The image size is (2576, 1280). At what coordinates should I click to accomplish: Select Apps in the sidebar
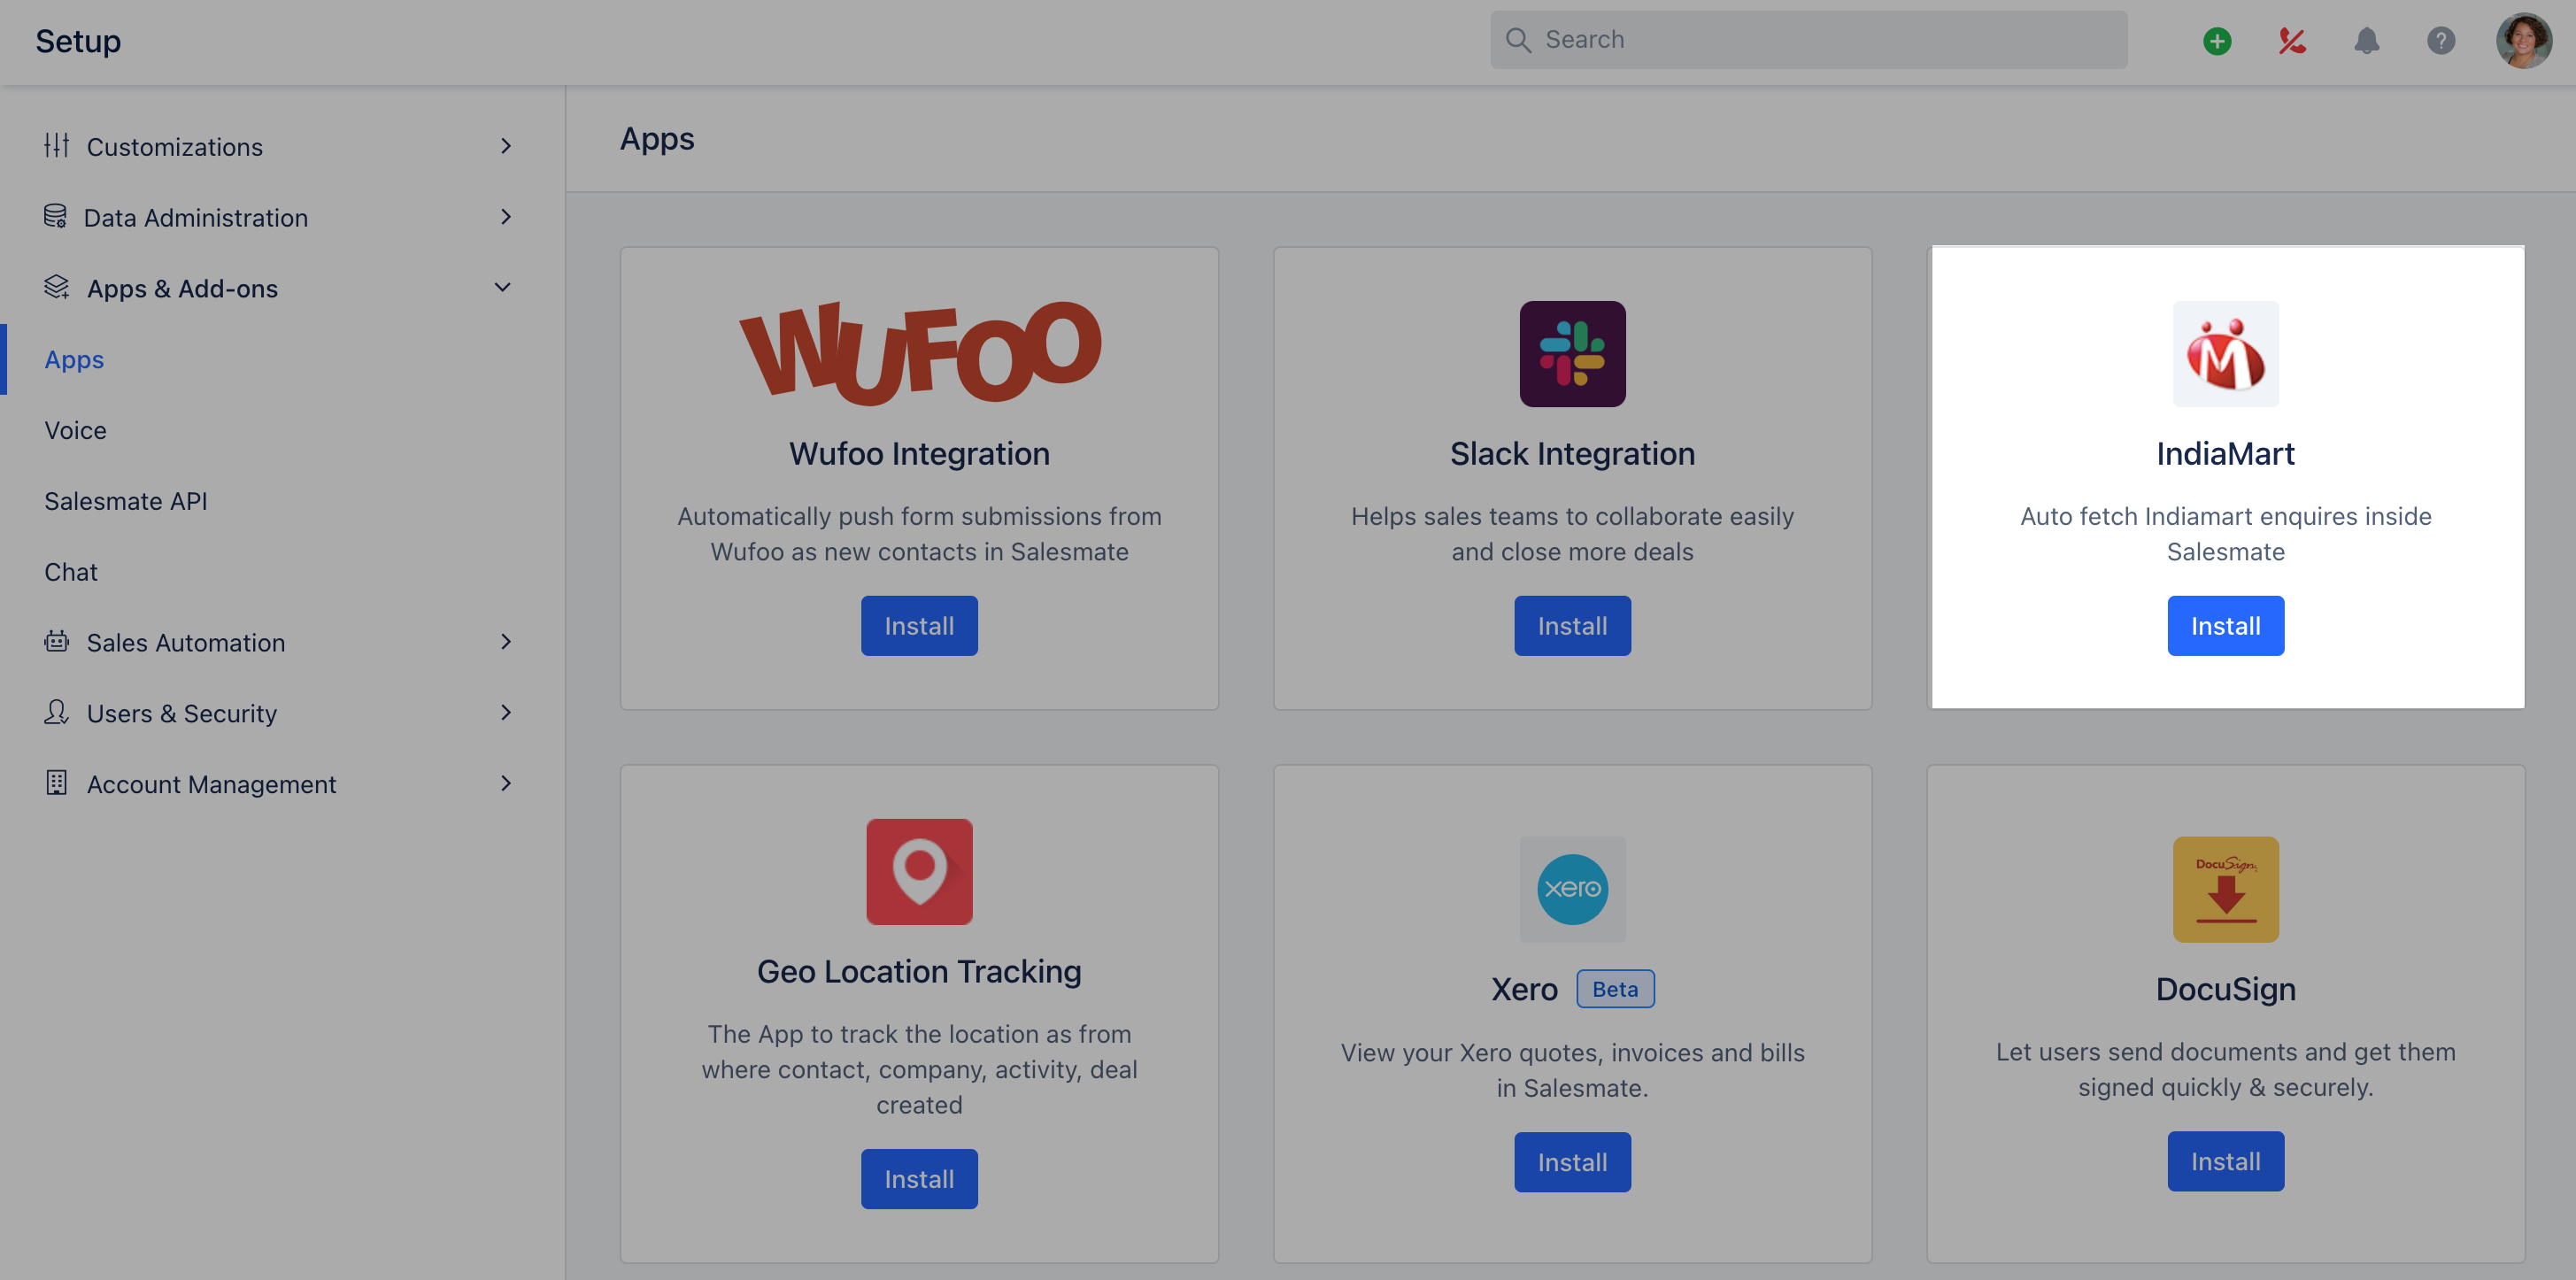74,359
